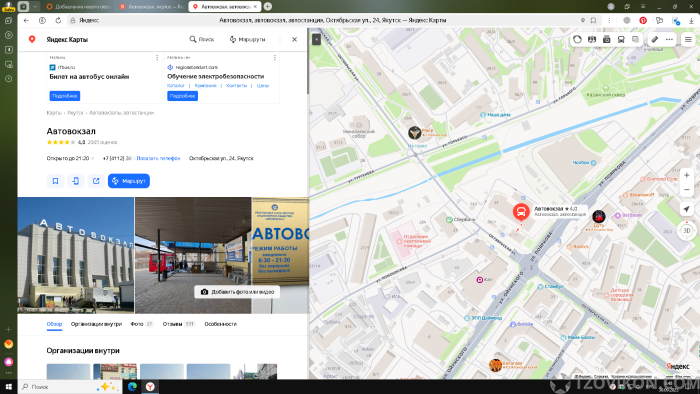Reveal number via Показать телефон link

(158, 158)
